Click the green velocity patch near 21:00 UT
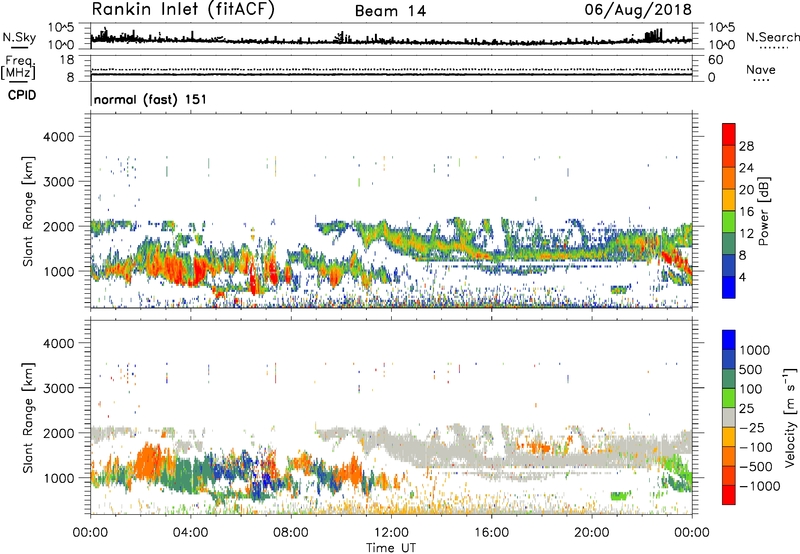 click(x=620, y=495)
